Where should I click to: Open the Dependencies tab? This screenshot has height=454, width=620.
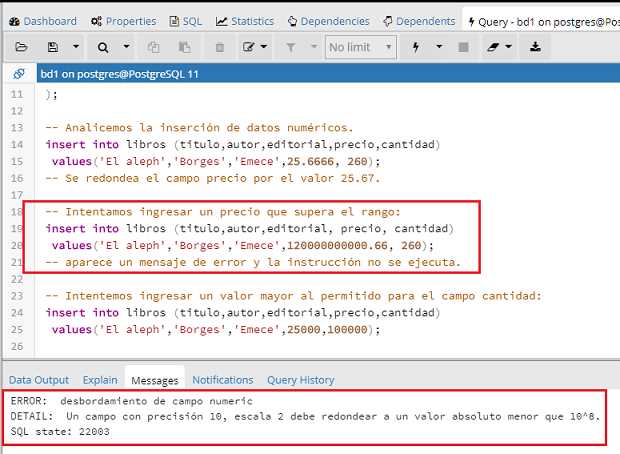pyautogui.click(x=329, y=21)
